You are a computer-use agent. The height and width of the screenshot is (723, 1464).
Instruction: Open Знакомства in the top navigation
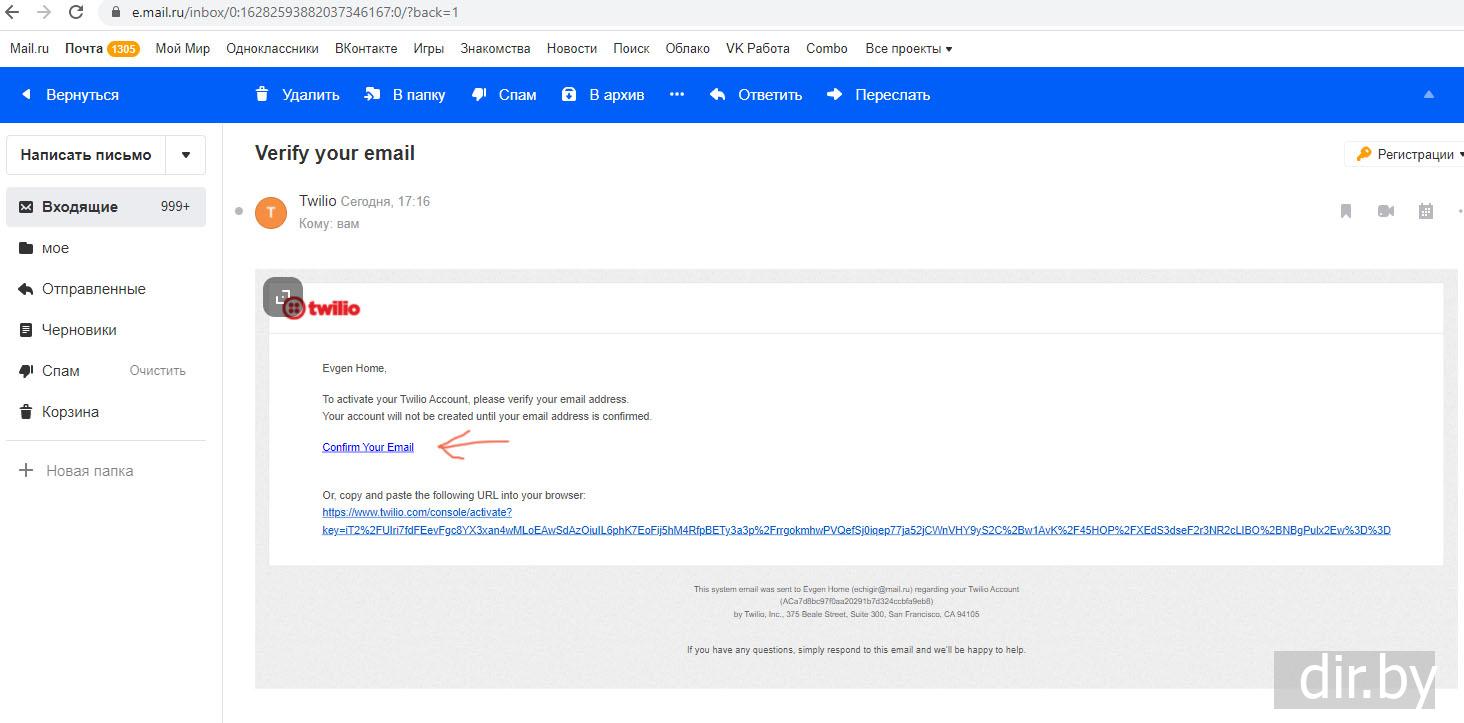[495, 48]
